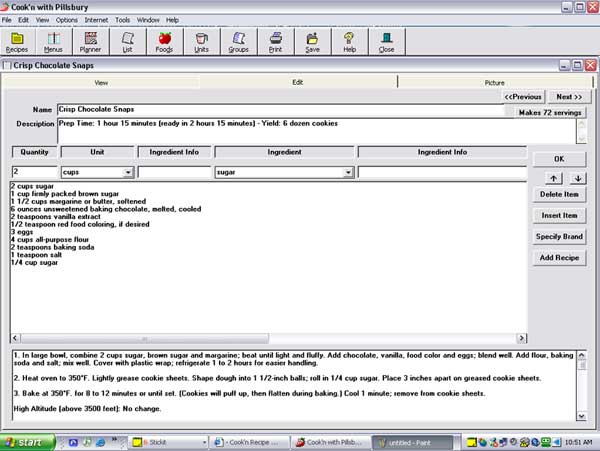Switch to the Picture tab

(494, 83)
